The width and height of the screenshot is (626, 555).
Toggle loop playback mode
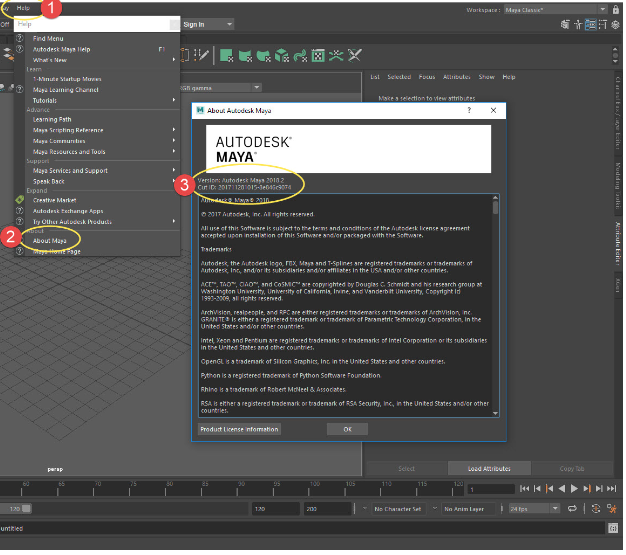(x=572, y=509)
